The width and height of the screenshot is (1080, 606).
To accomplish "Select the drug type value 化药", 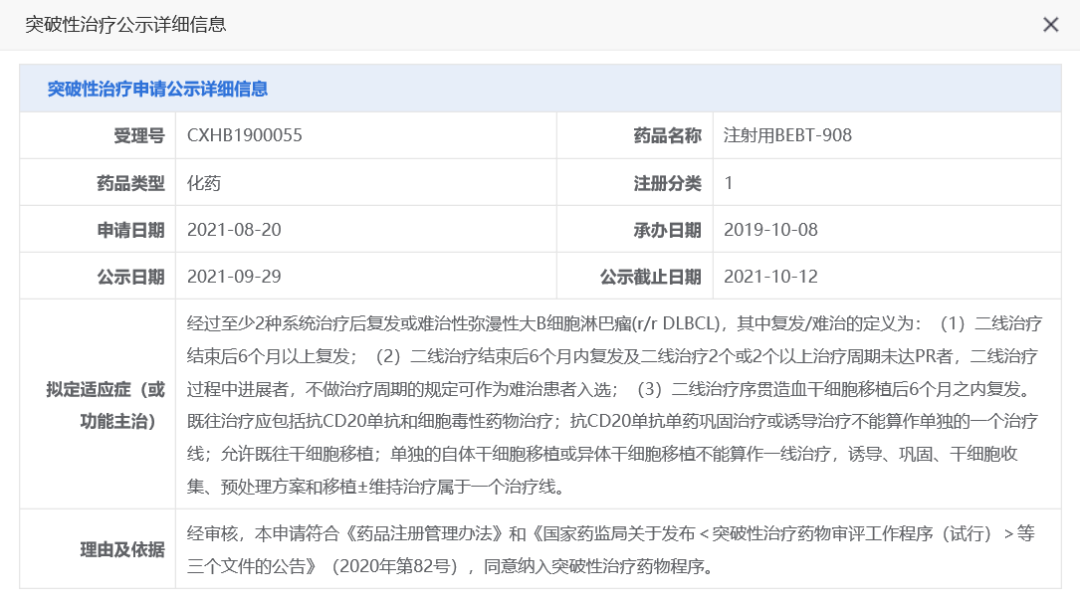I will pyautogui.click(x=204, y=183).
